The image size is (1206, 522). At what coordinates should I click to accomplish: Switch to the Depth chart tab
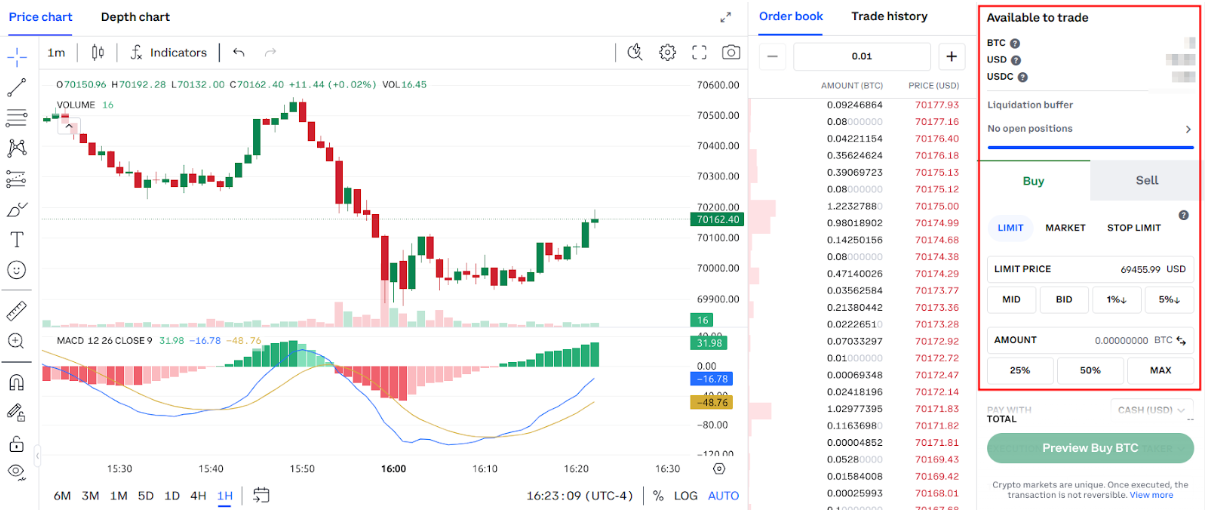135,17
